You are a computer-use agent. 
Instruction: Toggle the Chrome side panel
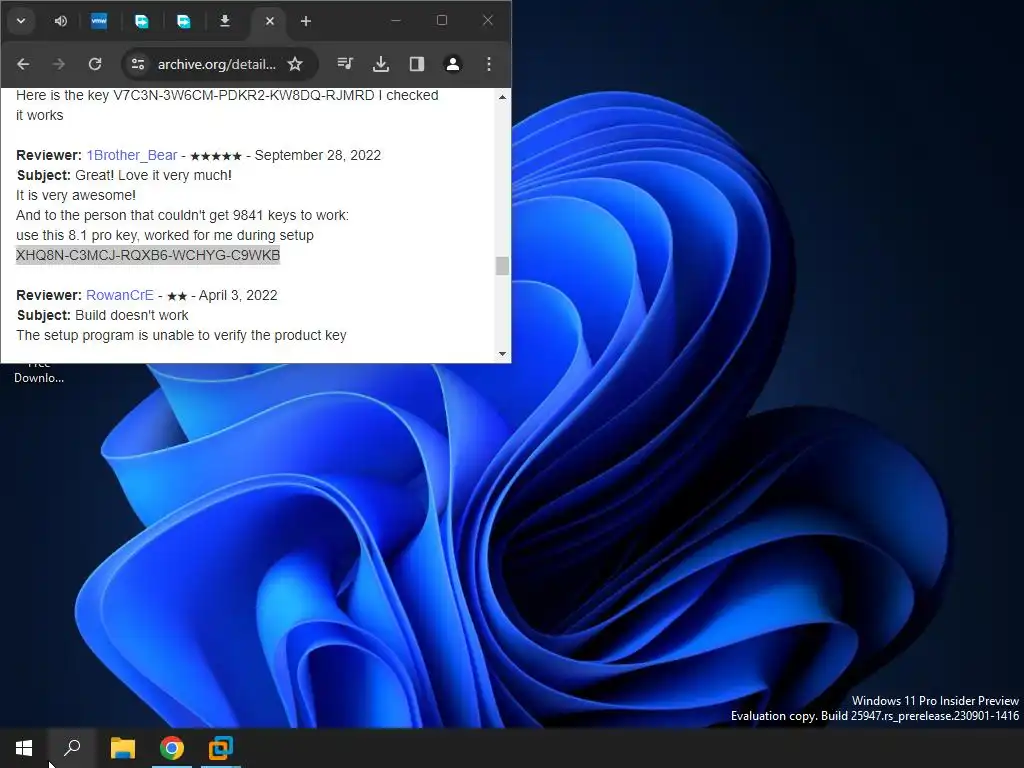pyautogui.click(x=417, y=64)
